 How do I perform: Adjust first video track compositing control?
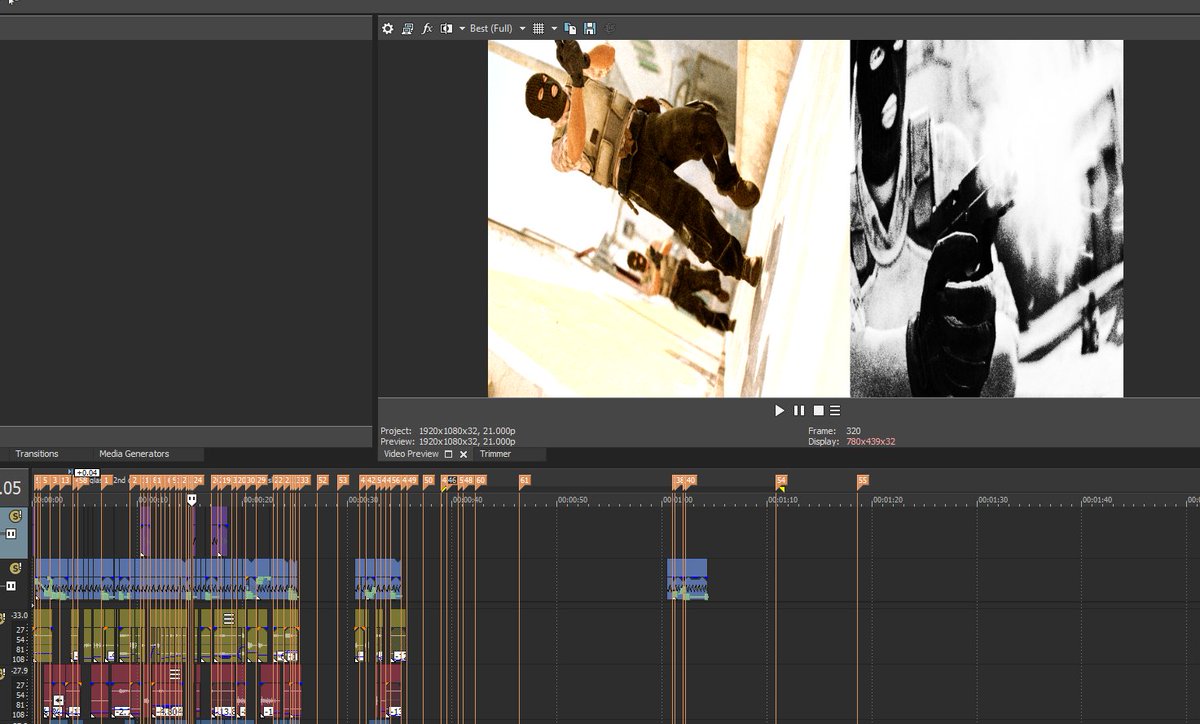point(12,534)
